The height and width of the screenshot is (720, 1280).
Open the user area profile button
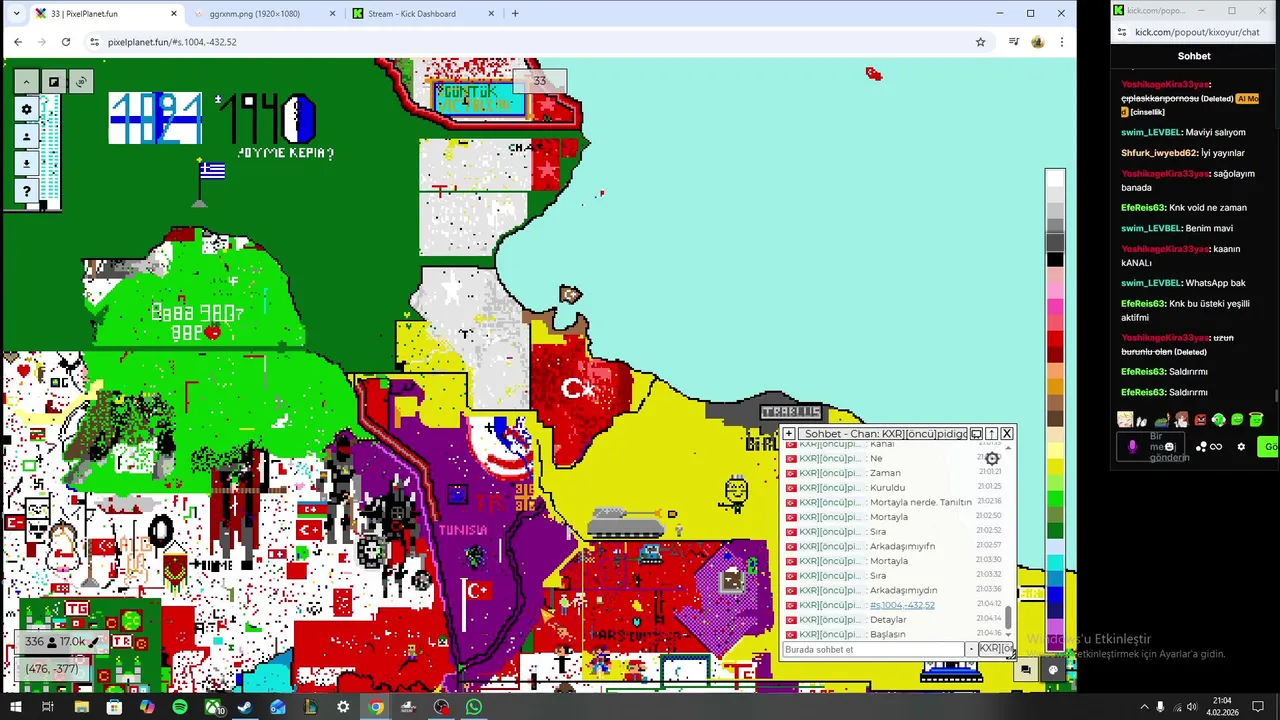26,136
